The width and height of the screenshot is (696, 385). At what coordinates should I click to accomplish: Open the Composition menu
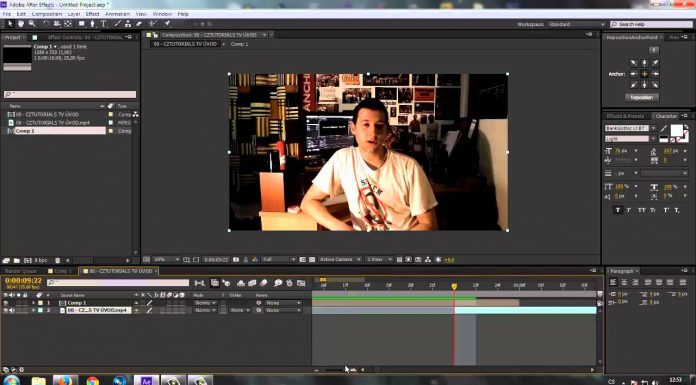47,14
